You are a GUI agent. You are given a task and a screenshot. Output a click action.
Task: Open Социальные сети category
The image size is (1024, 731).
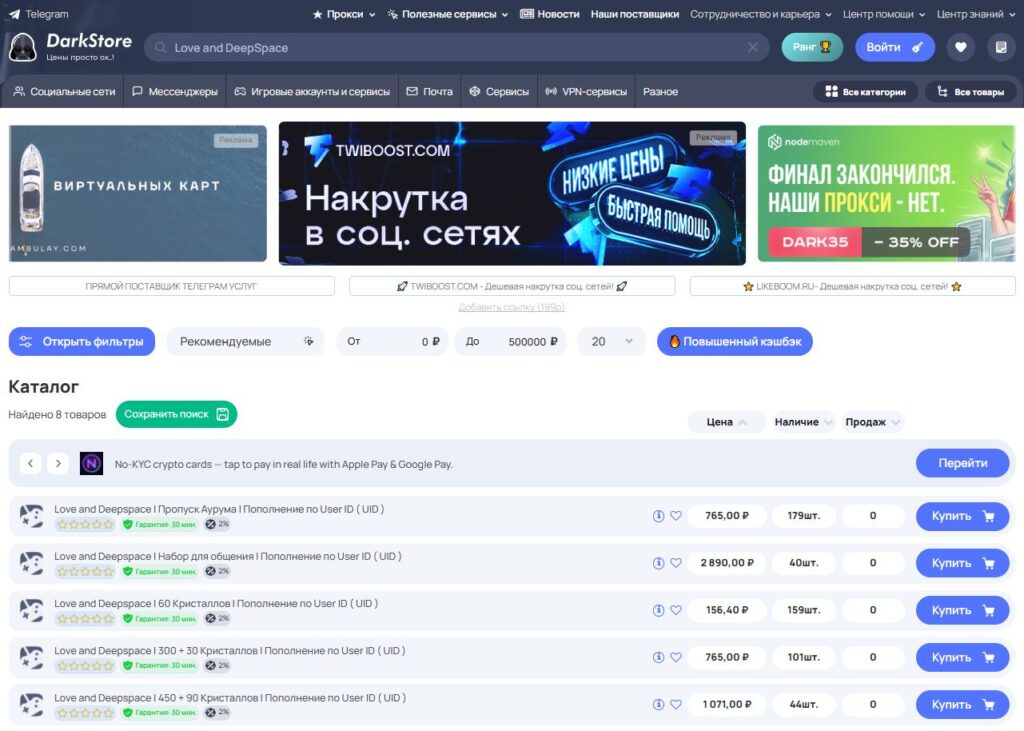click(65, 91)
